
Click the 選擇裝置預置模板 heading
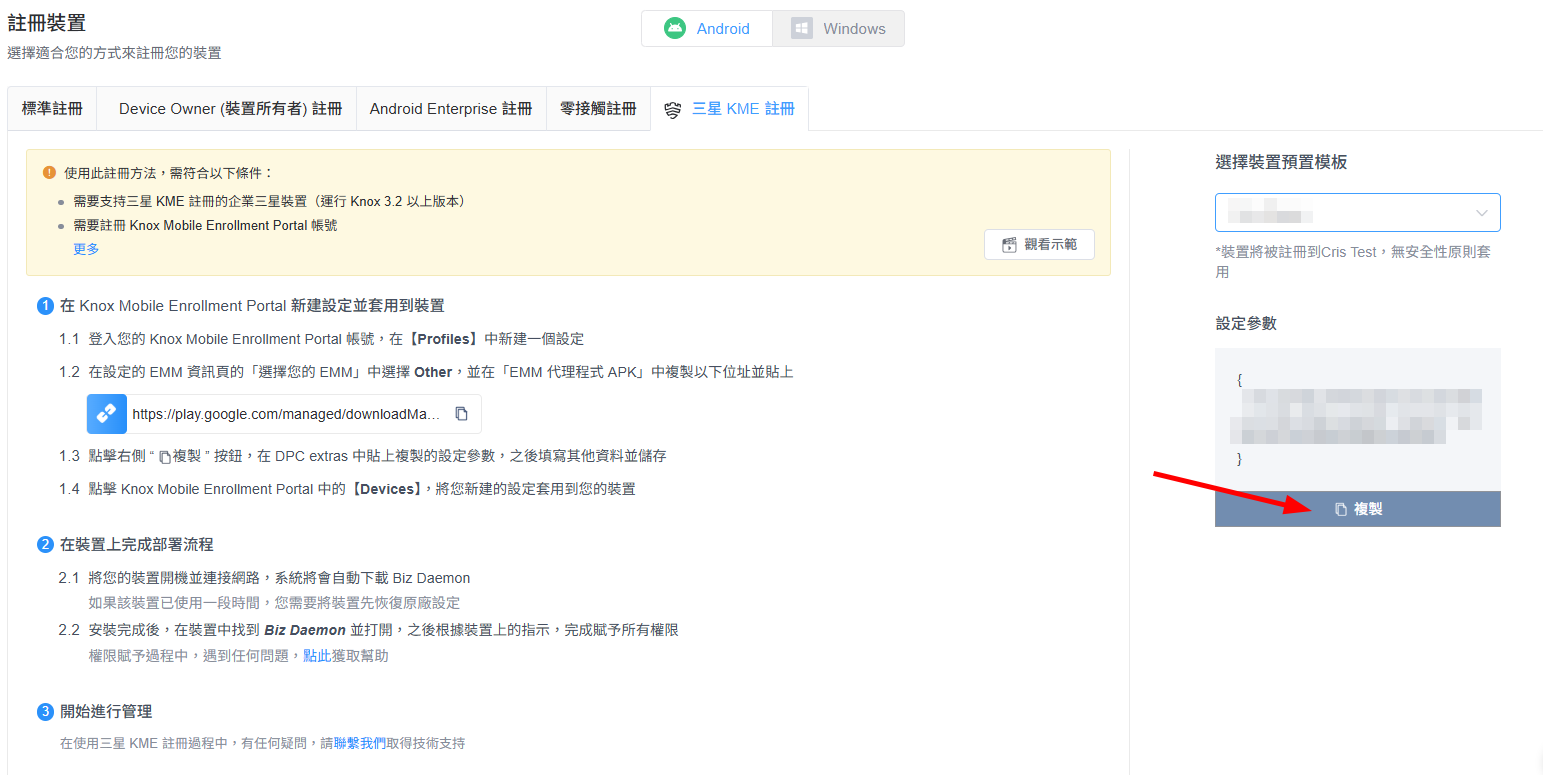coord(1282,162)
